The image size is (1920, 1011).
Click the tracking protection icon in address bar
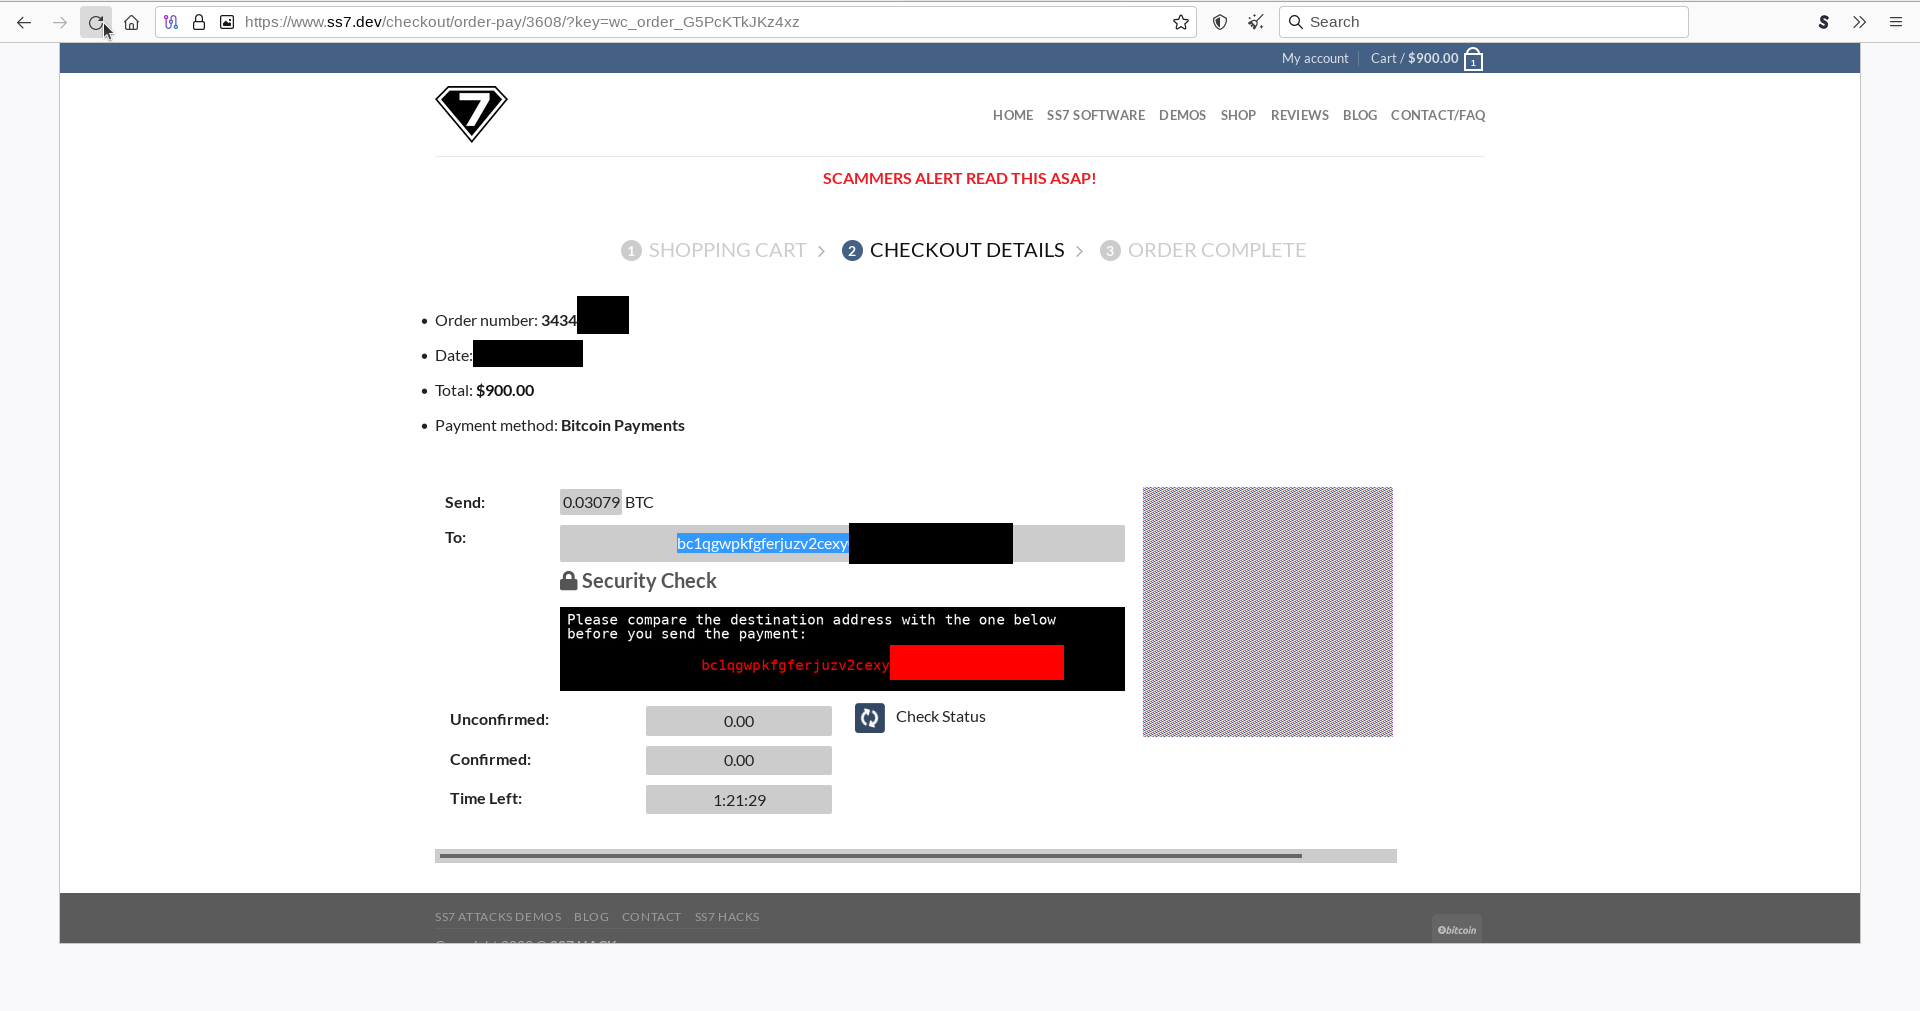[171, 22]
